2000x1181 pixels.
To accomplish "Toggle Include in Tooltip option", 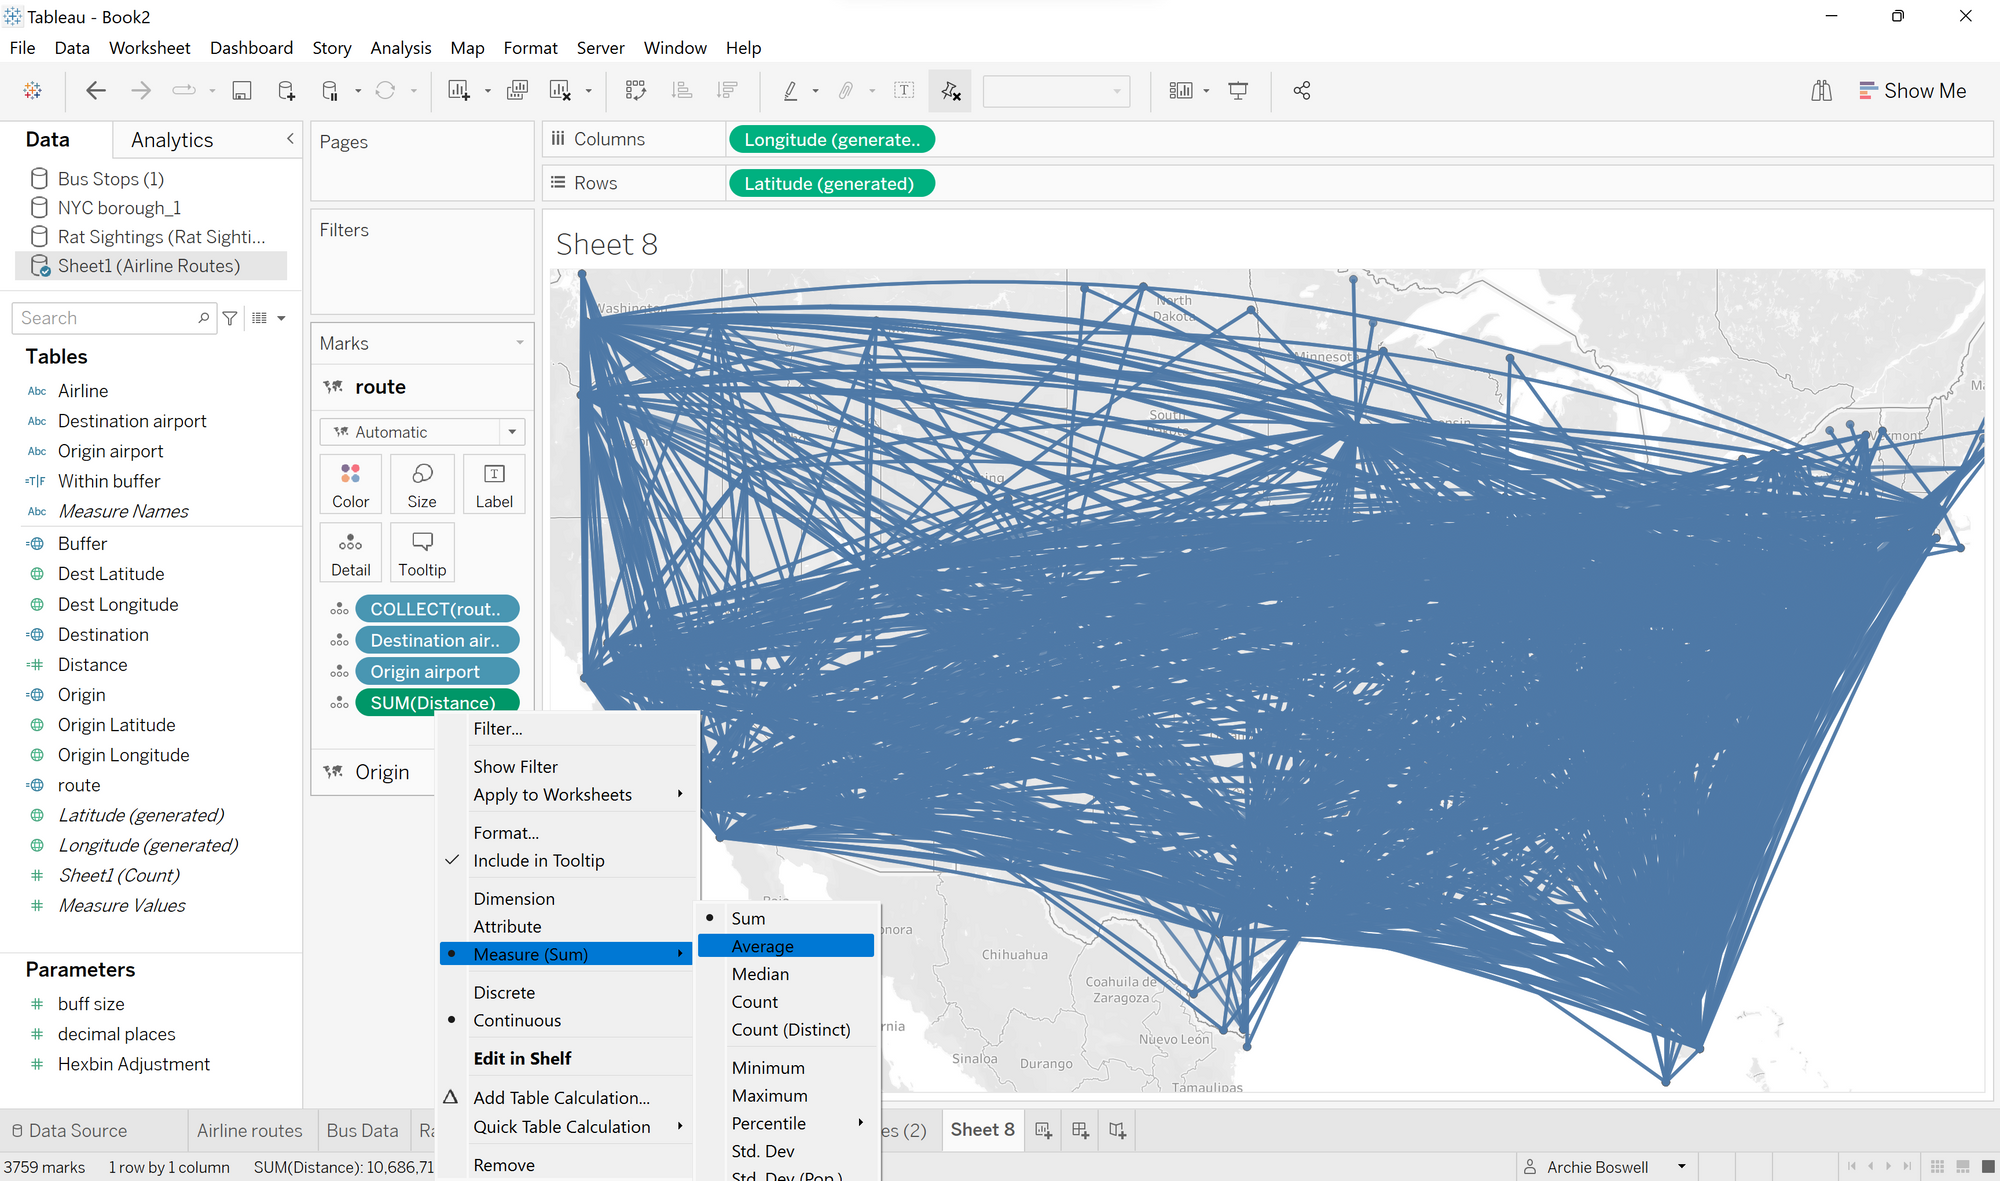I will point(538,861).
